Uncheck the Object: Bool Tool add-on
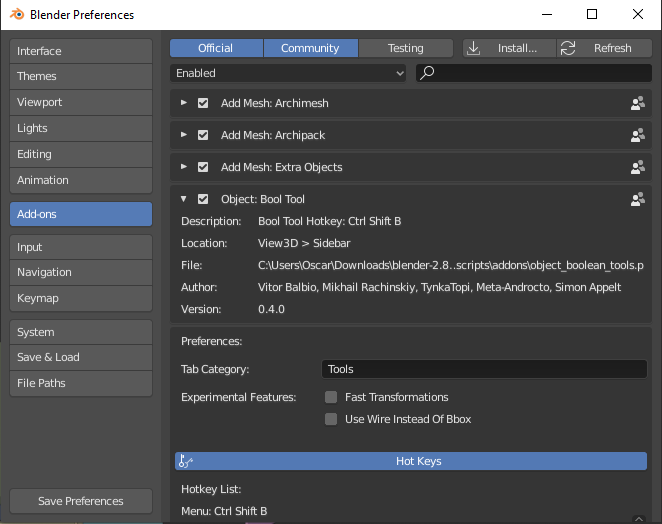This screenshot has height=524, width=662. [x=203, y=199]
